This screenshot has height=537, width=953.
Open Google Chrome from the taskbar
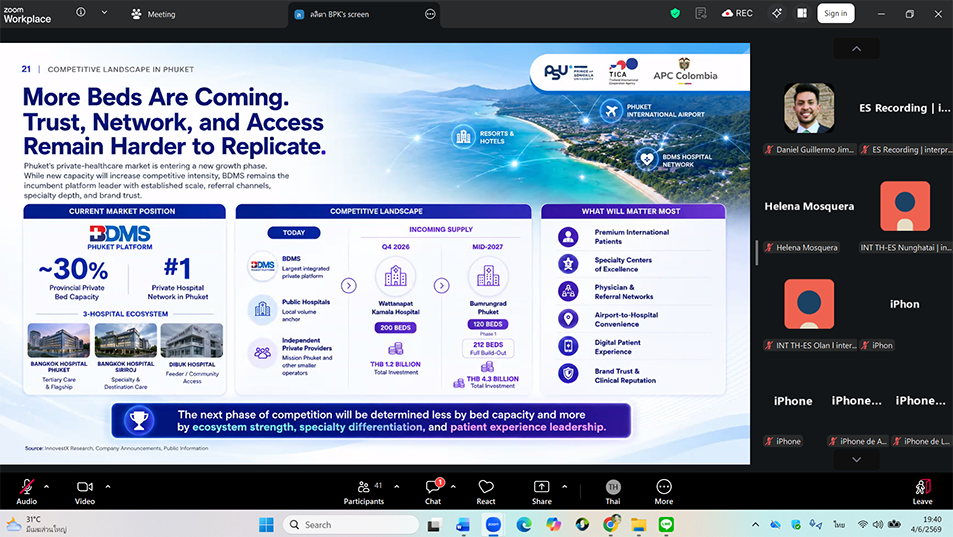pos(611,525)
